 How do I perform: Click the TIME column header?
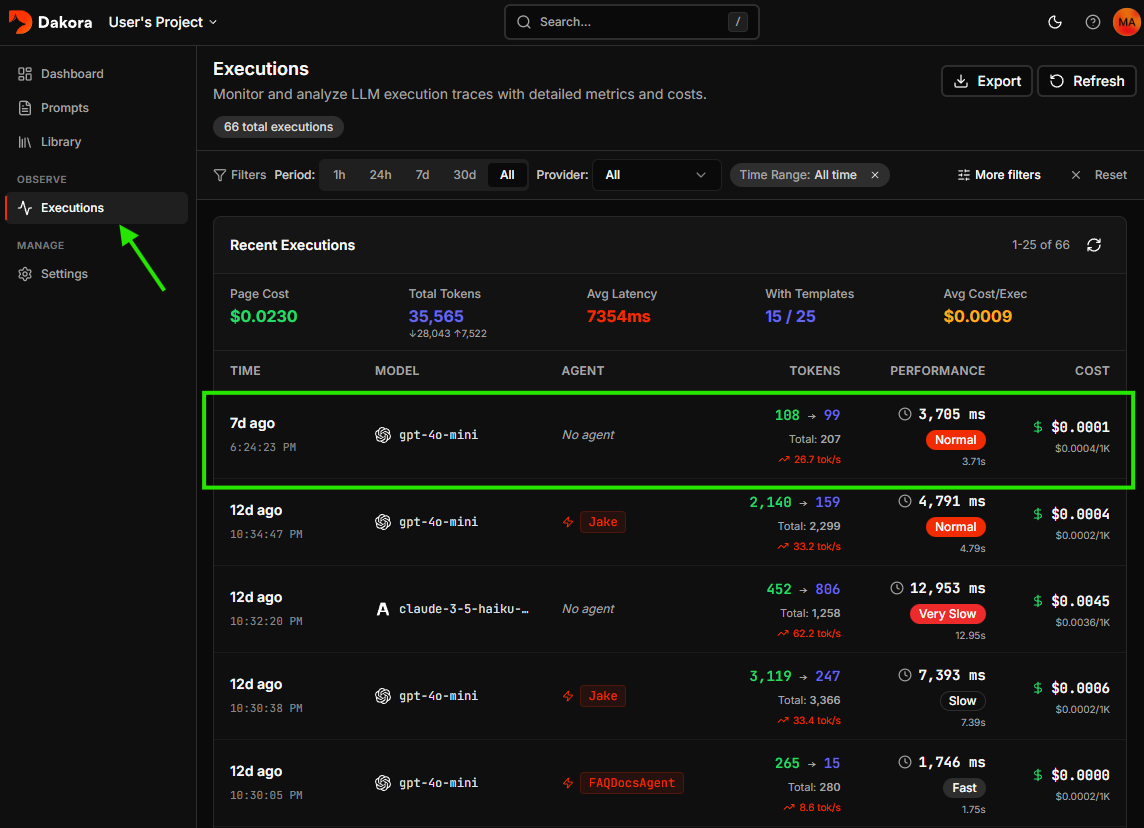[245, 371]
